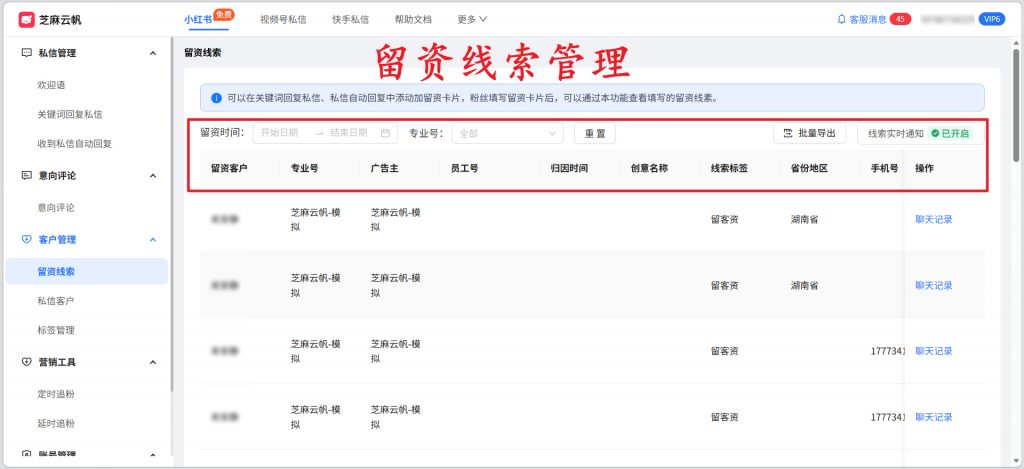The height and width of the screenshot is (469, 1024).
Task: Open 聊天记录 for the third row
Action: click(934, 351)
